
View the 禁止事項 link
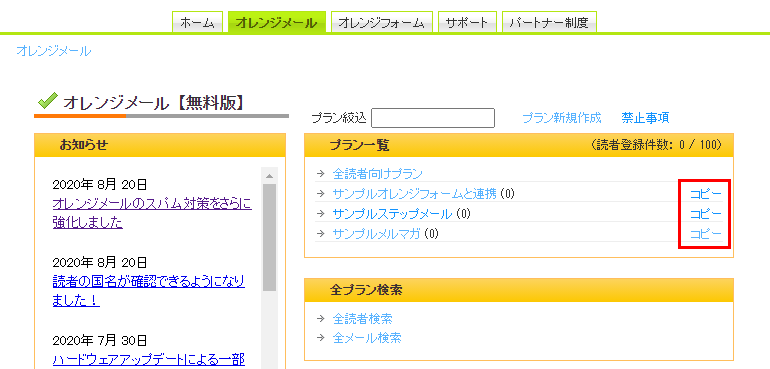point(645,118)
